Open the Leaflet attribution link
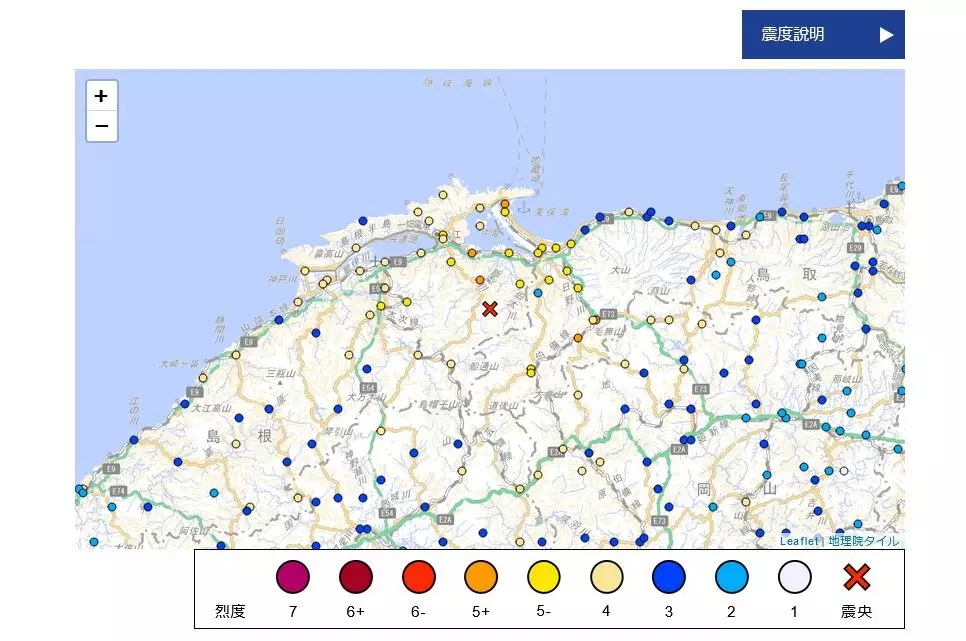966x641 pixels. (x=799, y=541)
